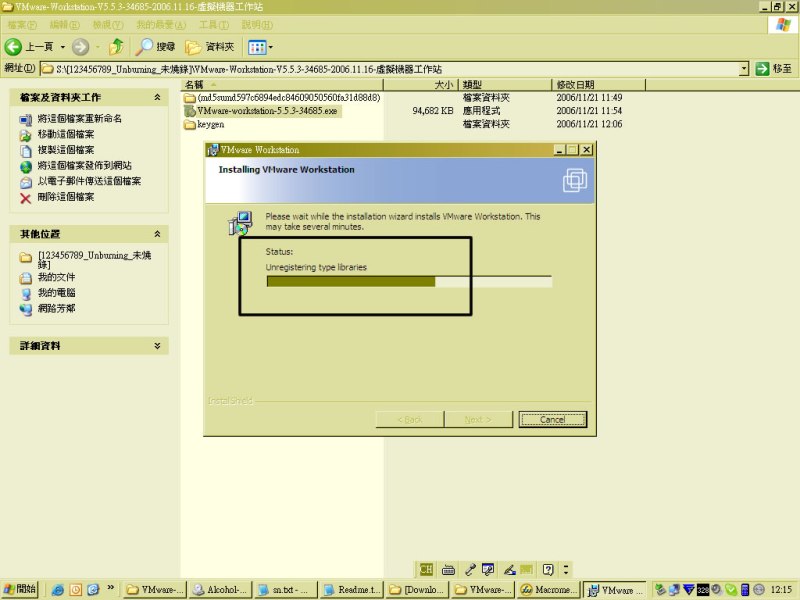
Task: Click 我的電腦 link in Other Places
Action: coord(56,293)
